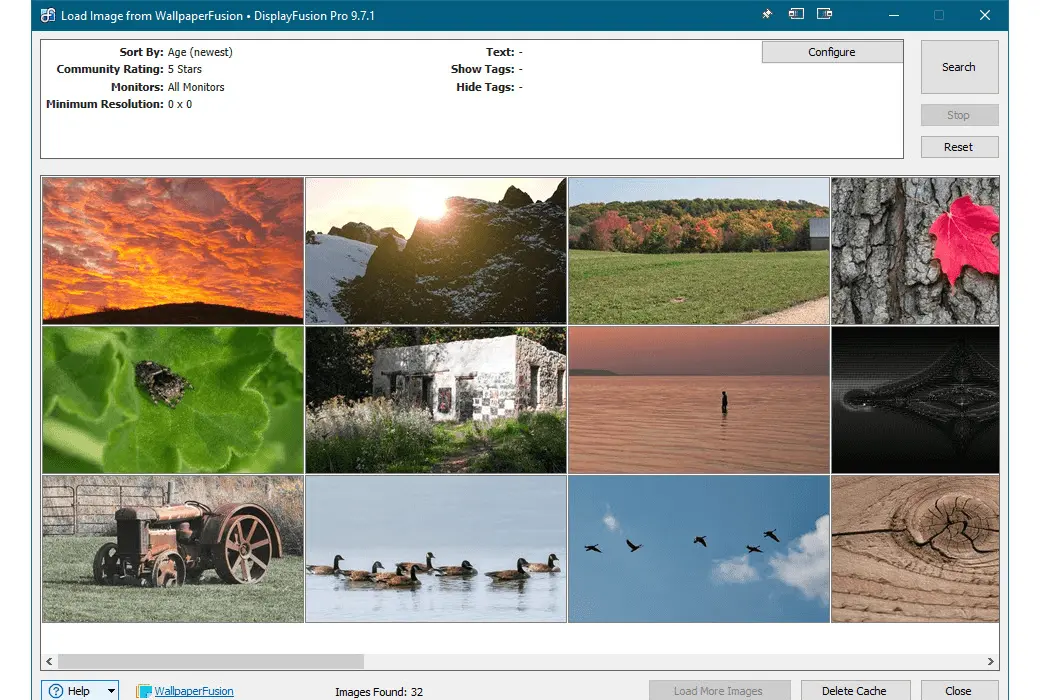This screenshot has height=700, width=1040.
Task: Open the Configure search settings
Action: pyautogui.click(x=832, y=52)
